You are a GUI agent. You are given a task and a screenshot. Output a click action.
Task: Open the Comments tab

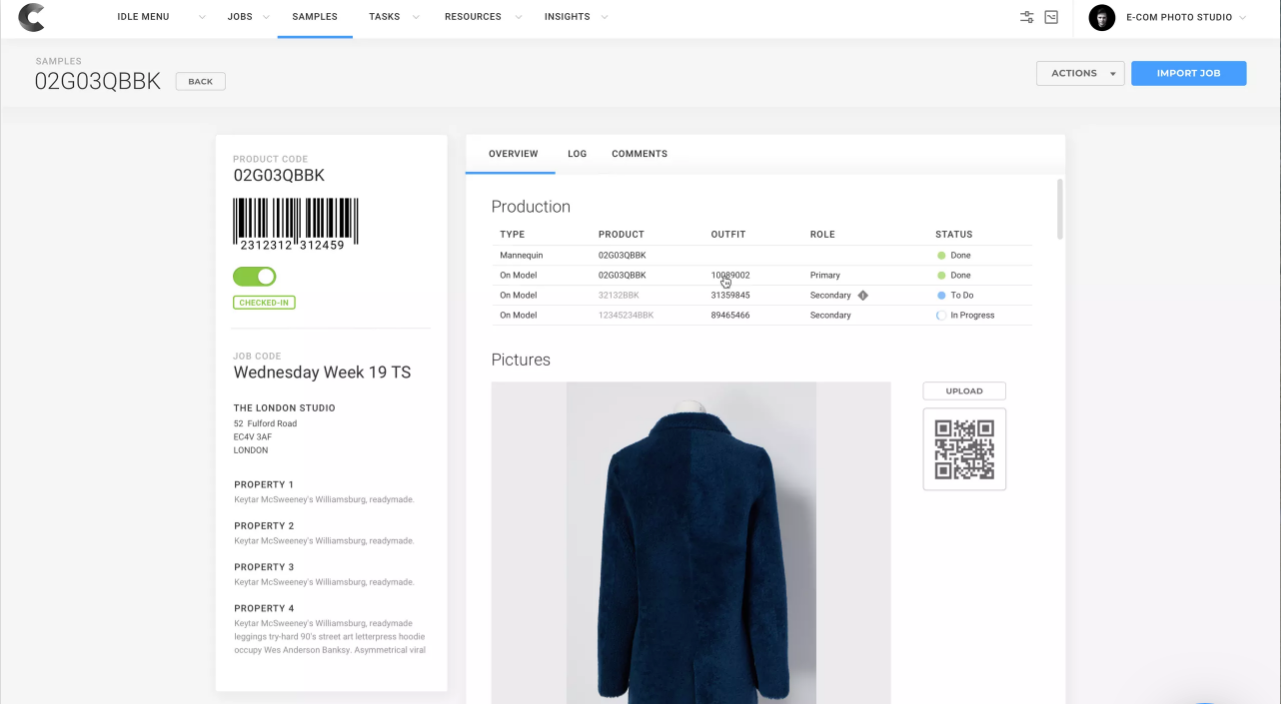(x=639, y=154)
